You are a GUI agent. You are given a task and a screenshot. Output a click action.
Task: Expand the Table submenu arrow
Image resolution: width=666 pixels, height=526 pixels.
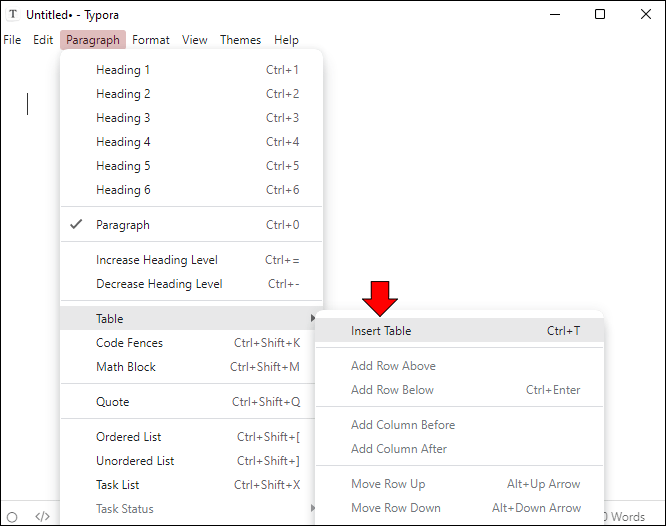pyautogui.click(x=313, y=319)
